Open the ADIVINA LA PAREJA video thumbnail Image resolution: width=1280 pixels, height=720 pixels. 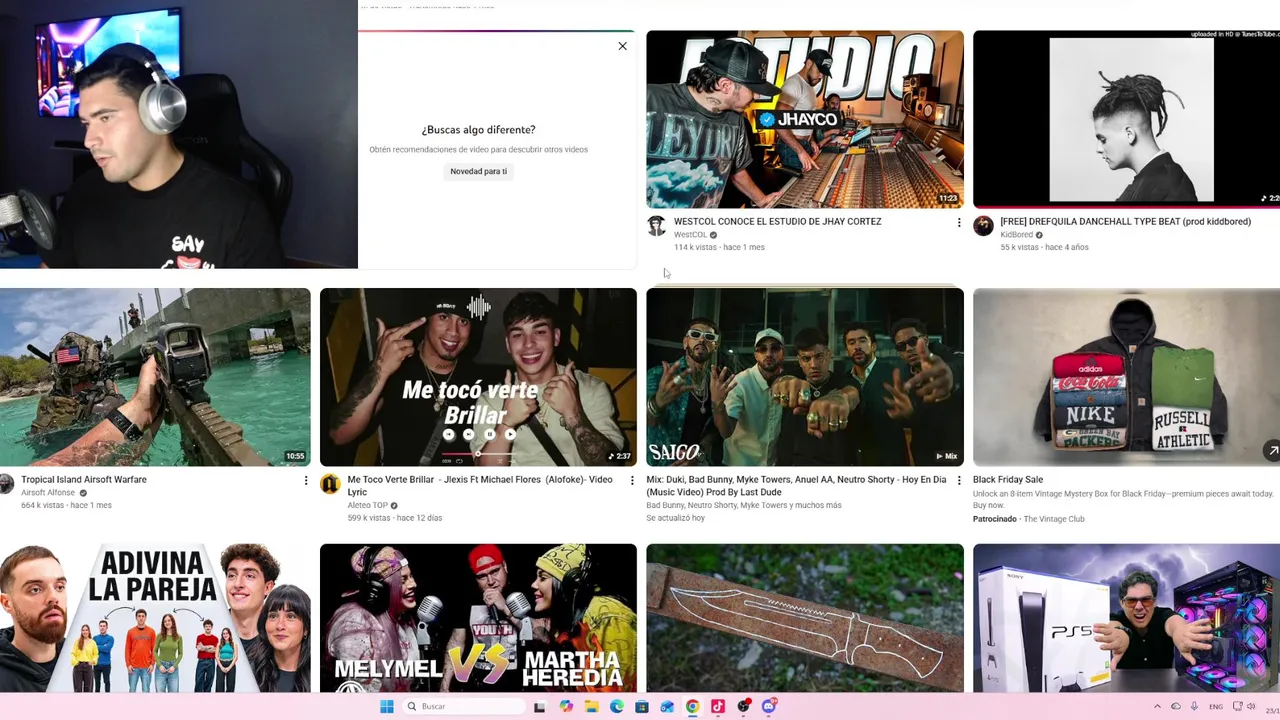[155, 618]
